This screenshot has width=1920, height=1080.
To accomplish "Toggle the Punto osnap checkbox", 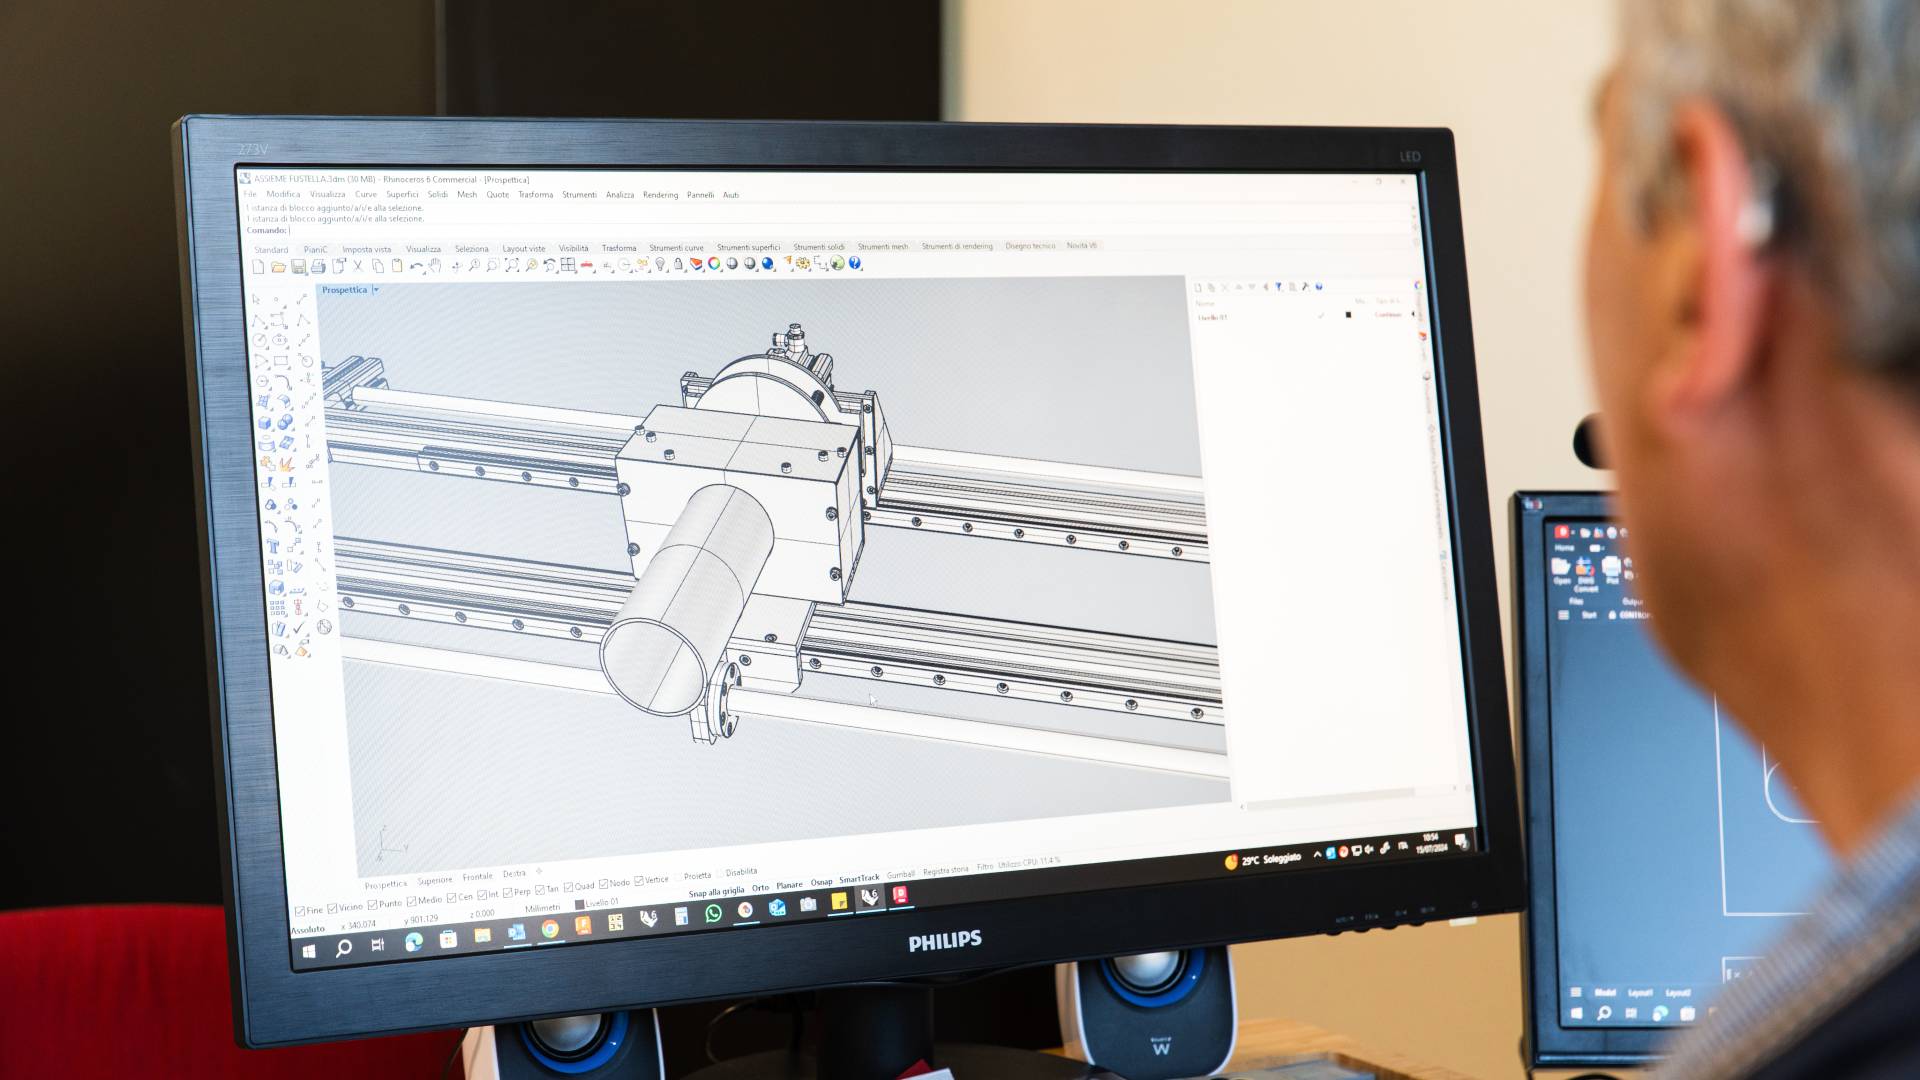I will point(372,904).
